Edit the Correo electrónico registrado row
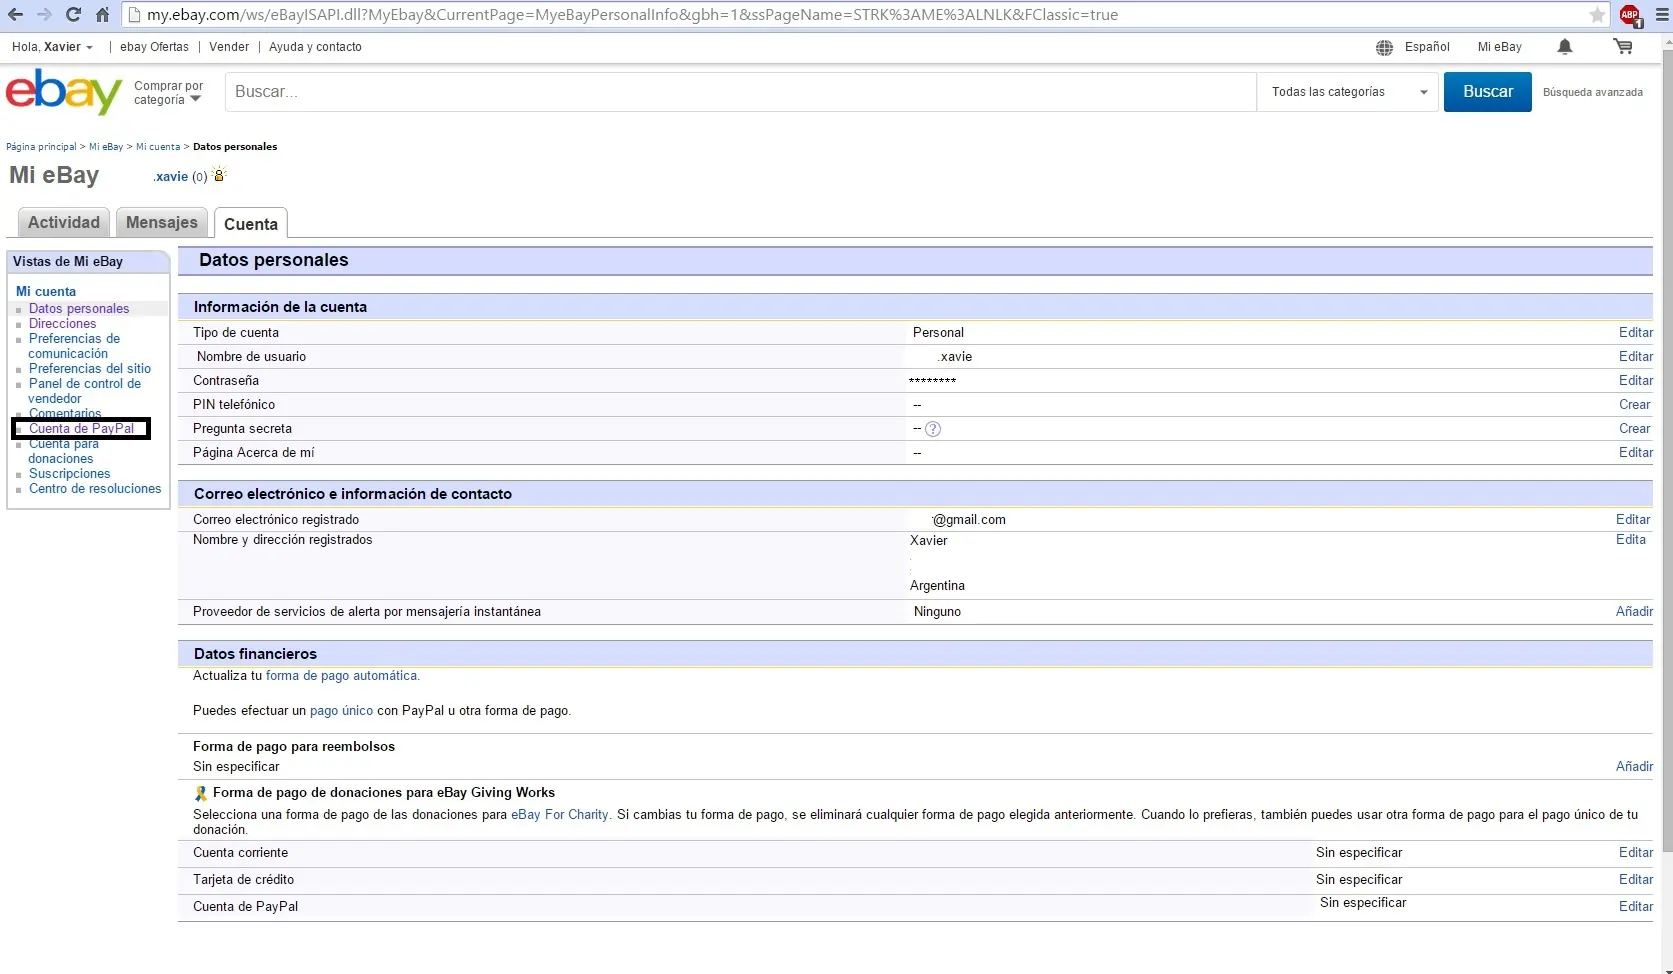 tap(1633, 520)
